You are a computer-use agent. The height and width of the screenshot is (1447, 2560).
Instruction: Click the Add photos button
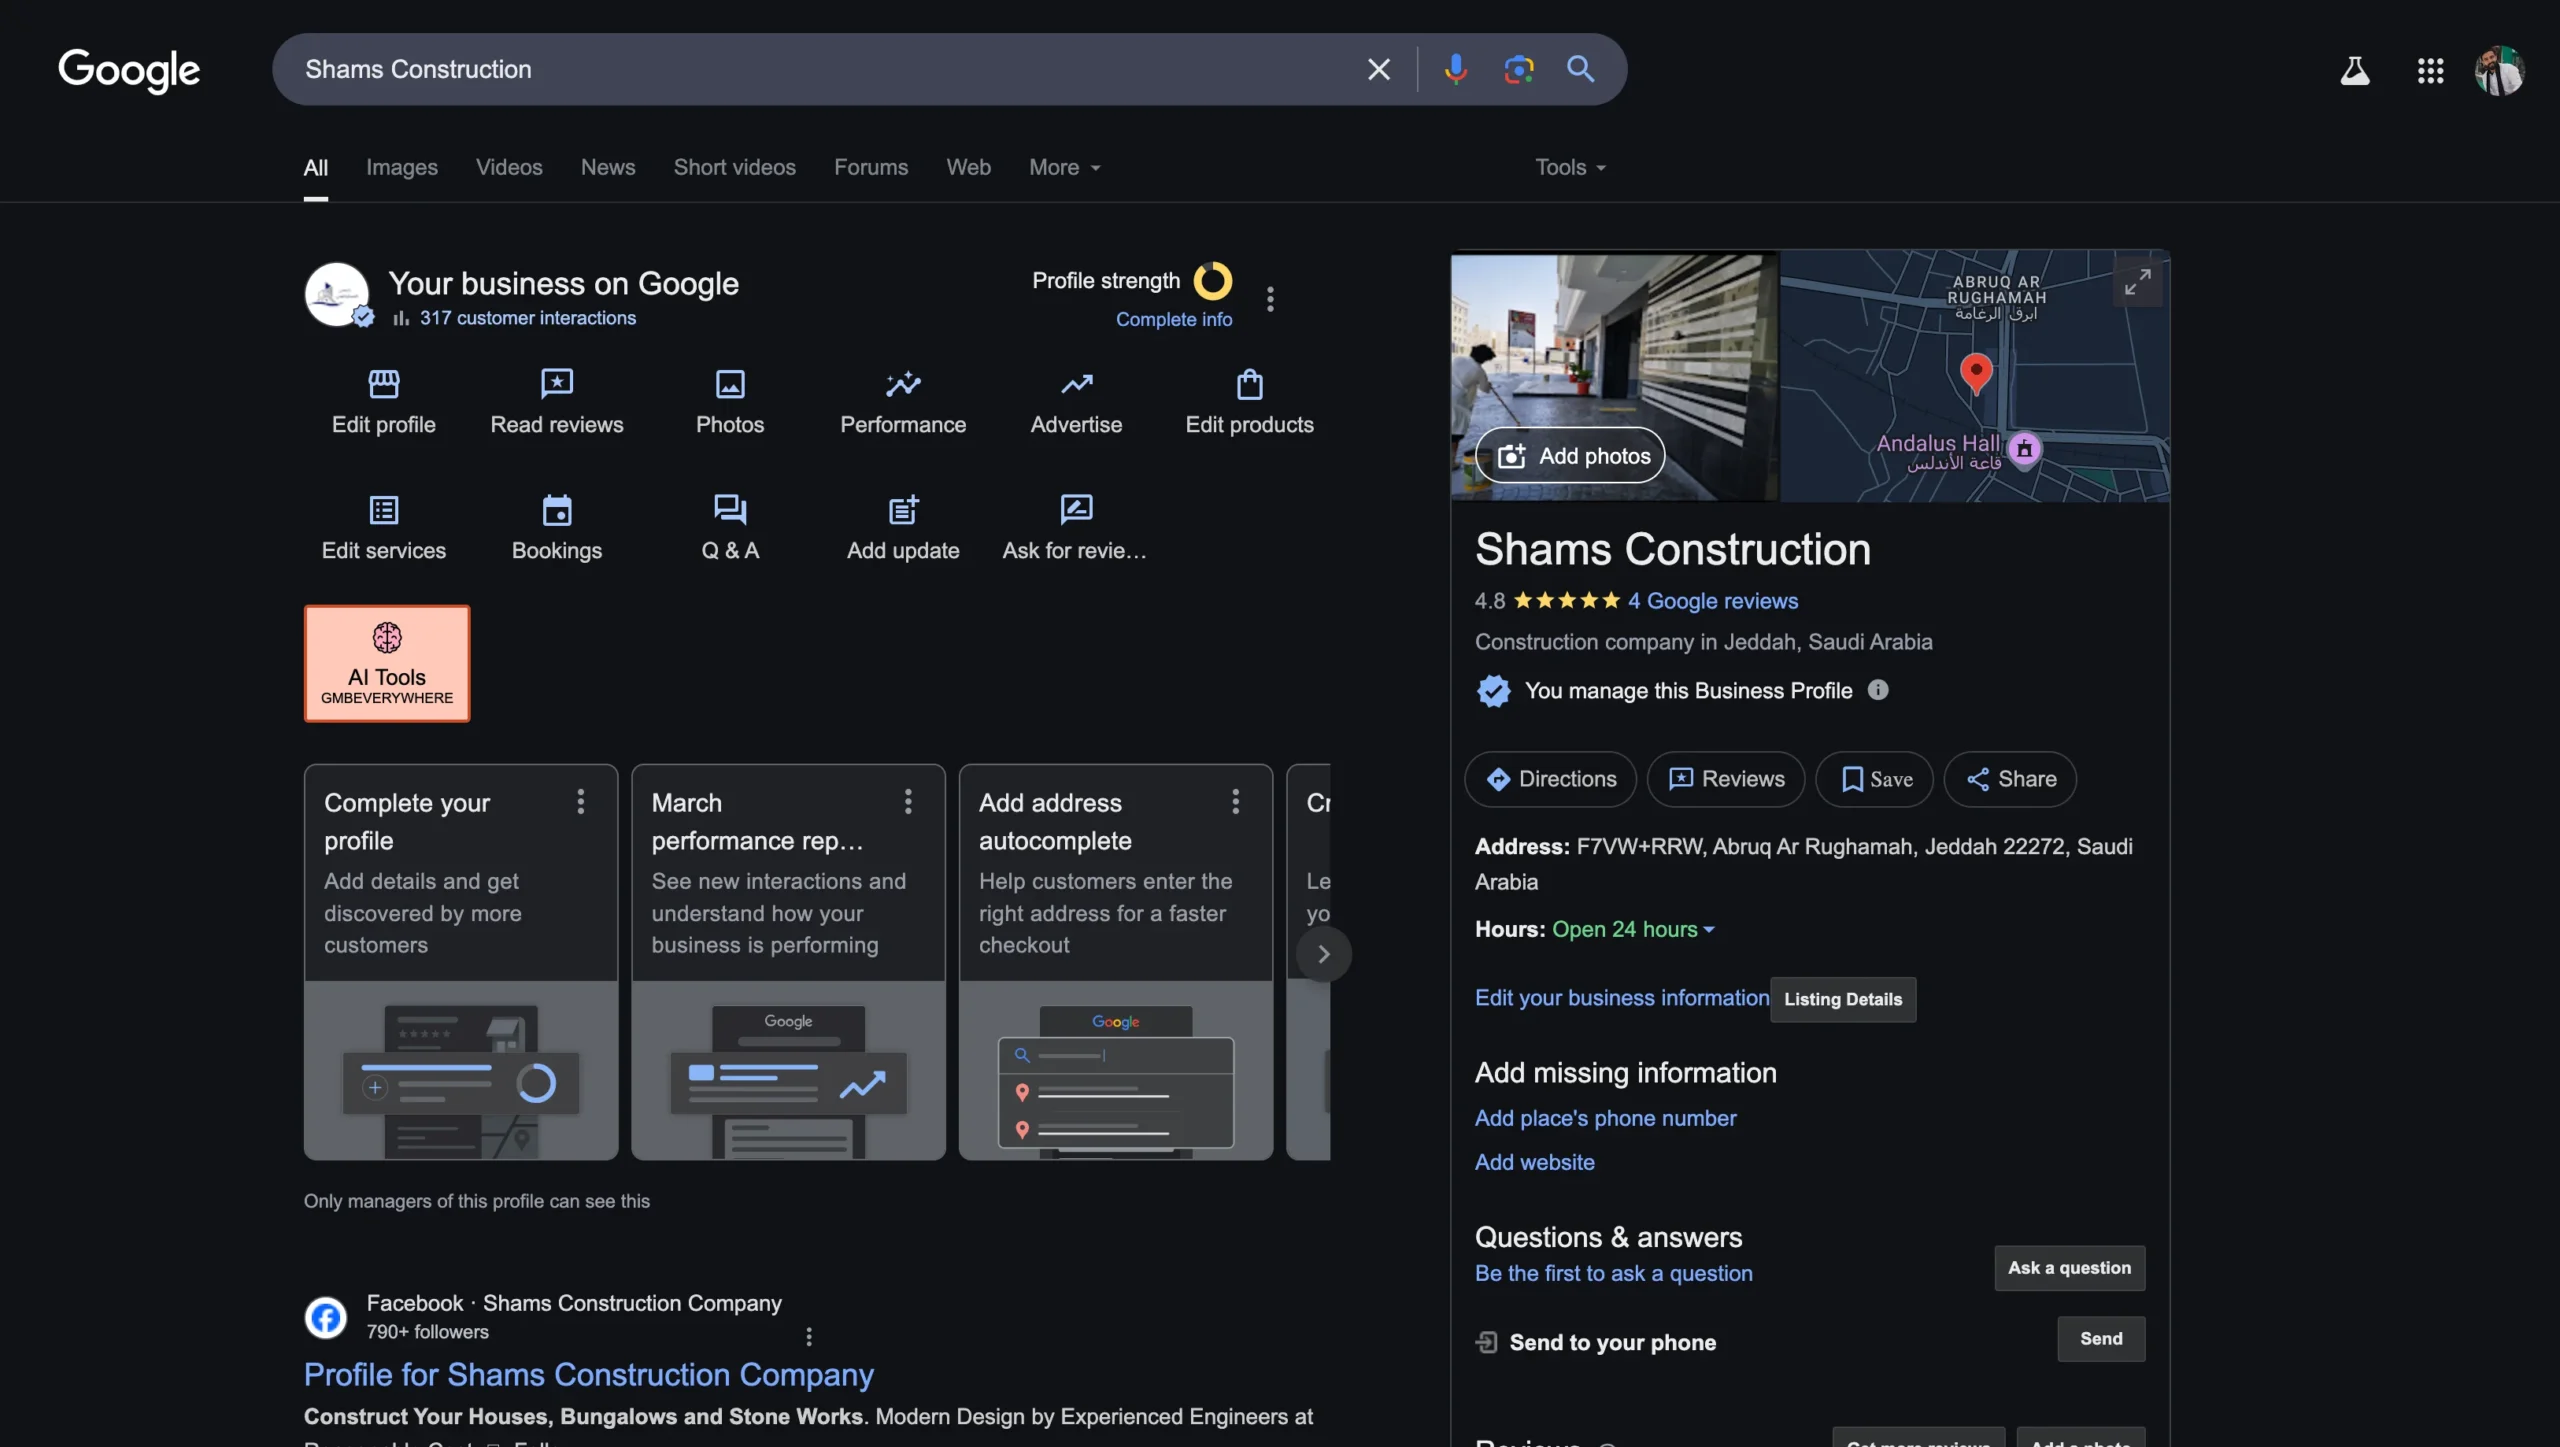click(x=1570, y=456)
